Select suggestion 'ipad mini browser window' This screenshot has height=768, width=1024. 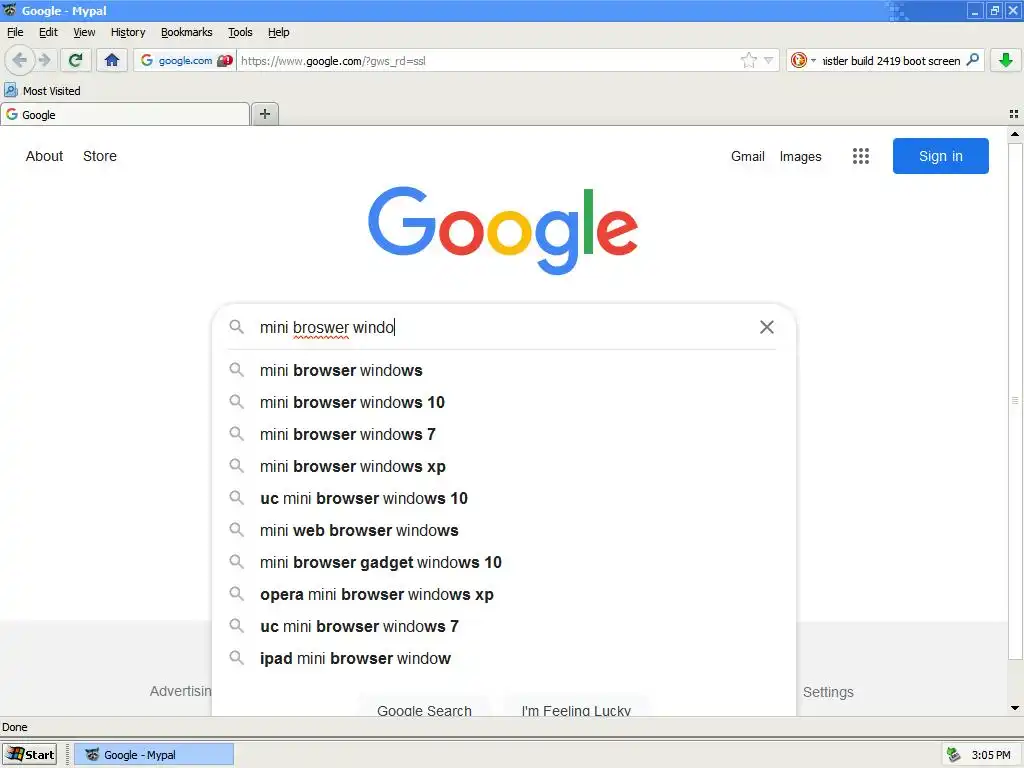click(503, 658)
